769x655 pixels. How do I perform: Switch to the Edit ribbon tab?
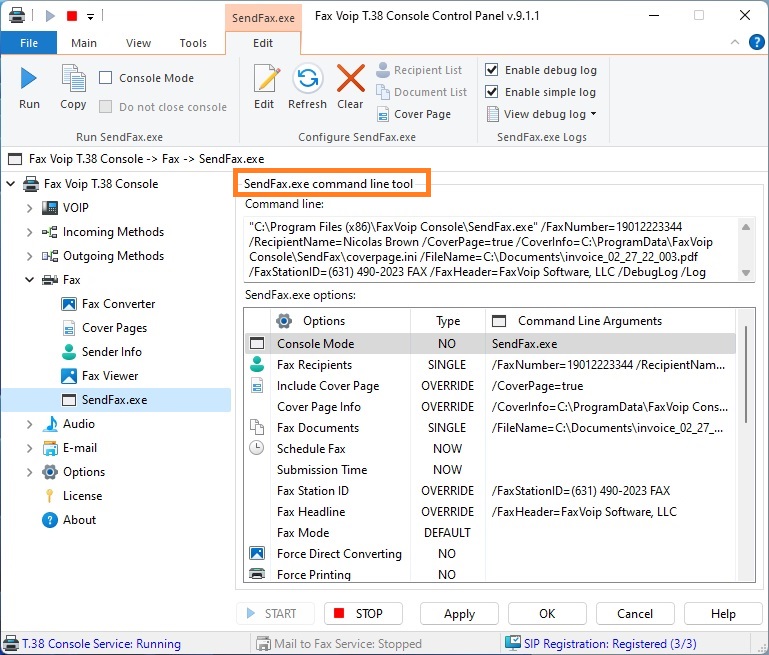tap(263, 43)
